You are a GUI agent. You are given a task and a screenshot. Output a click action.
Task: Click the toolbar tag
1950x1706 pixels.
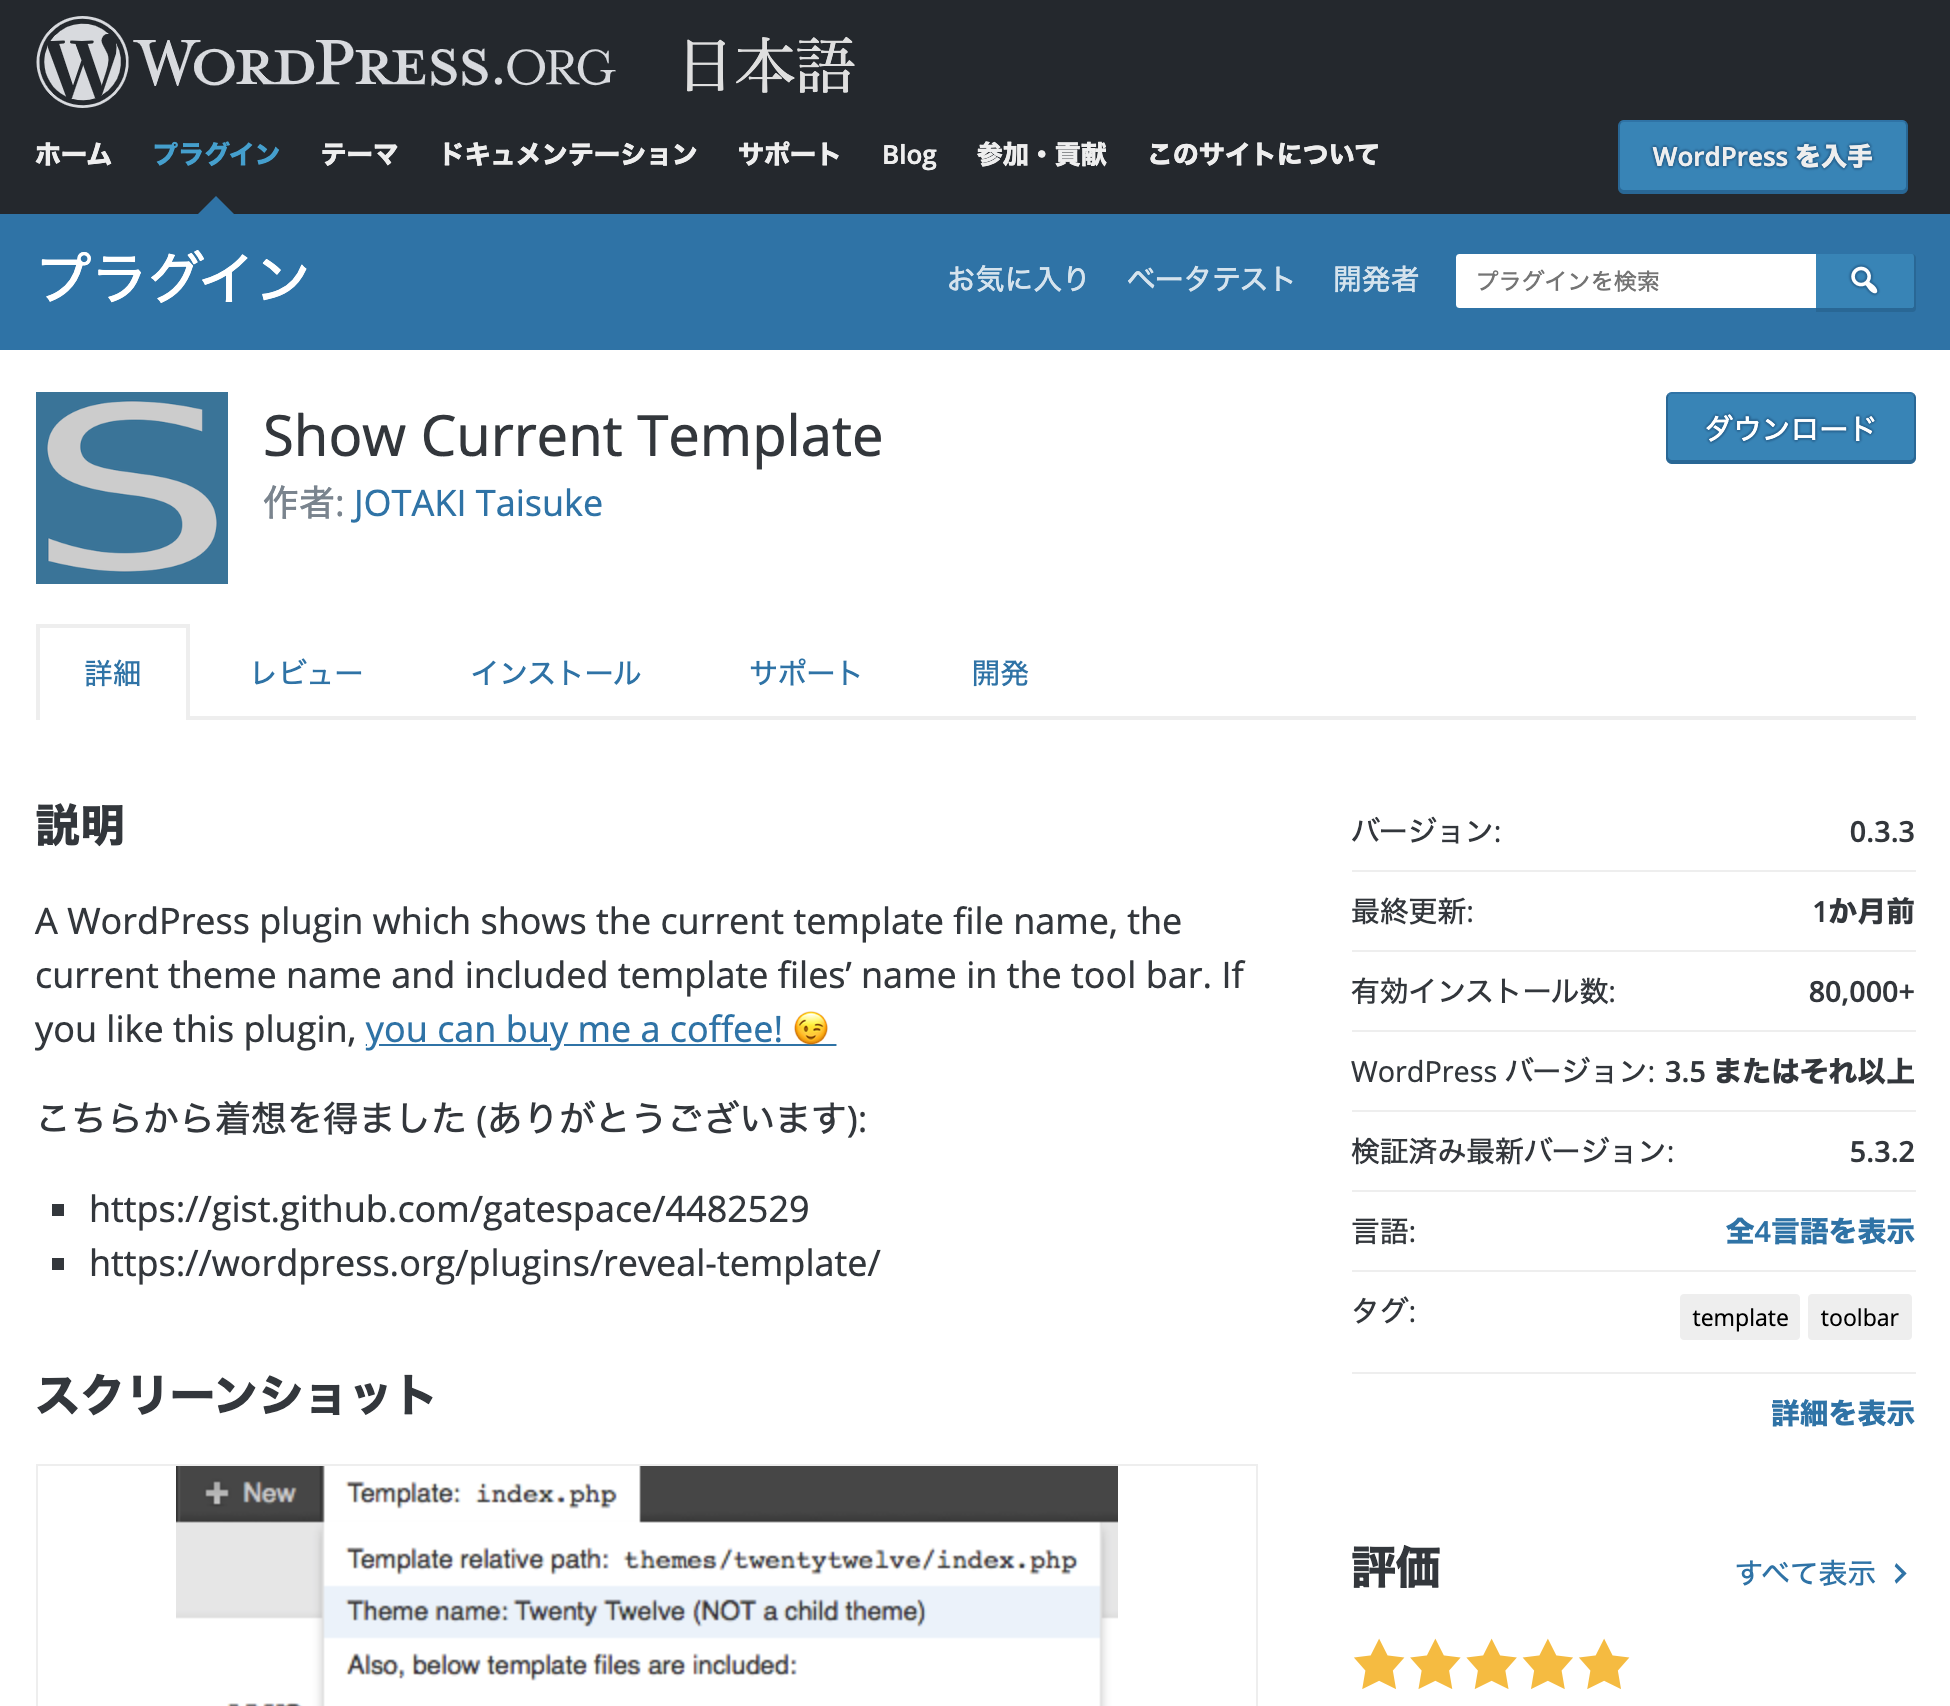coord(1859,1317)
